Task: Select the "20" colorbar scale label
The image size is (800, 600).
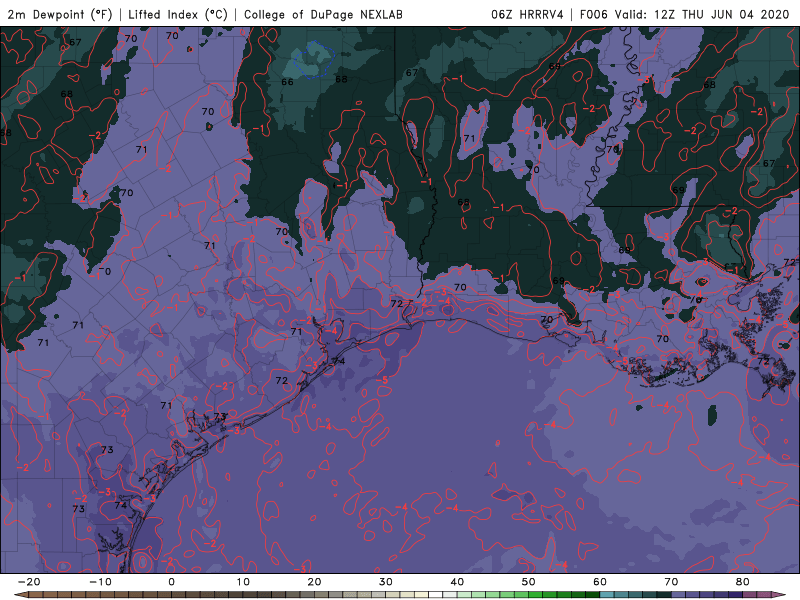Action: pyautogui.click(x=314, y=582)
